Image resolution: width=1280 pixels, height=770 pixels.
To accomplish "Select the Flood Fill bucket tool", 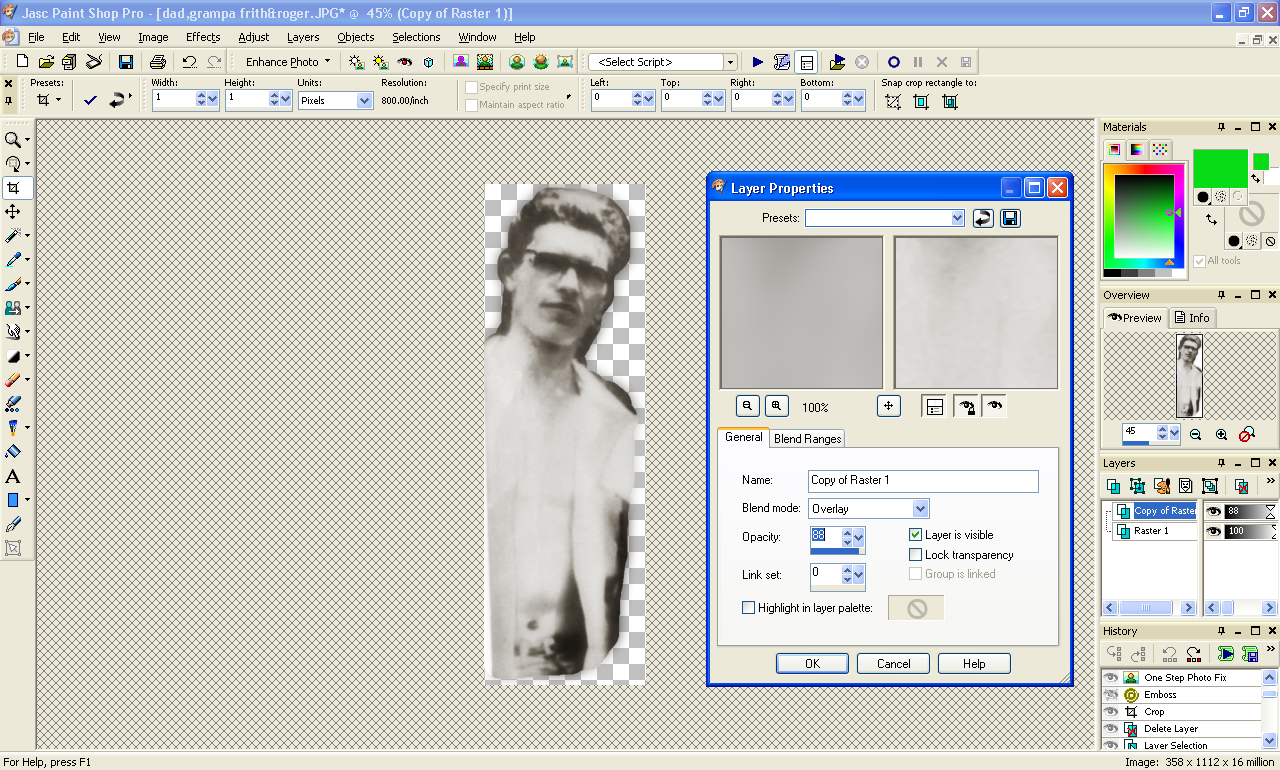I will (x=13, y=452).
